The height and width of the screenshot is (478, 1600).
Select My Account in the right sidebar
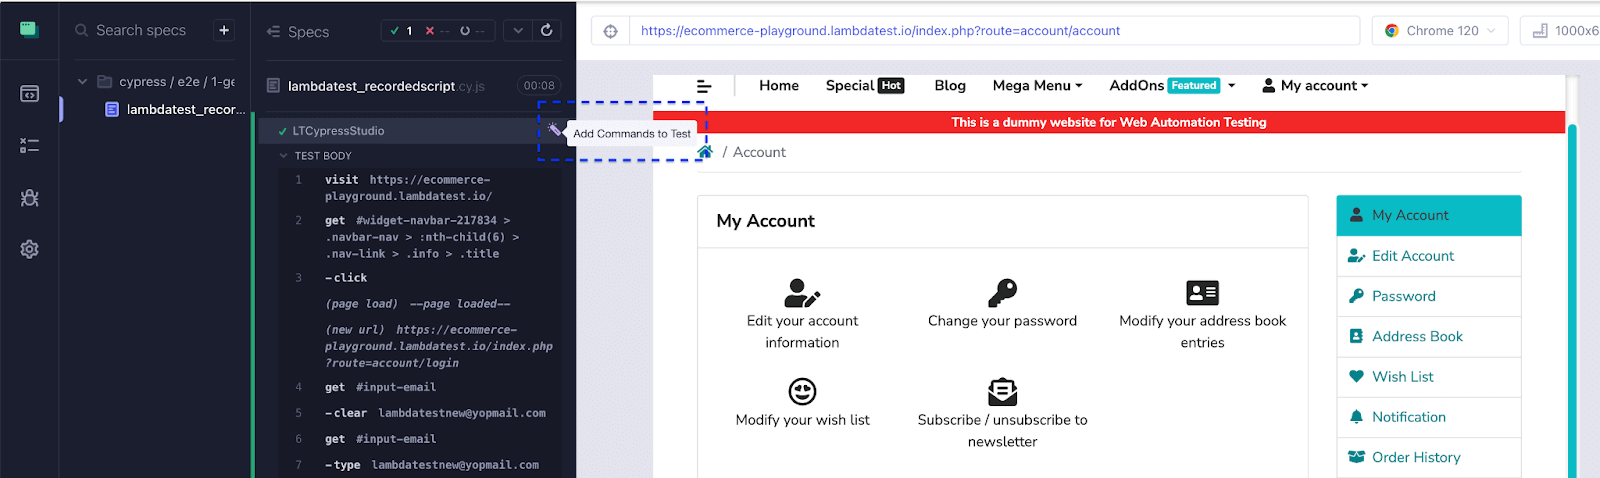(x=1428, y=215)
